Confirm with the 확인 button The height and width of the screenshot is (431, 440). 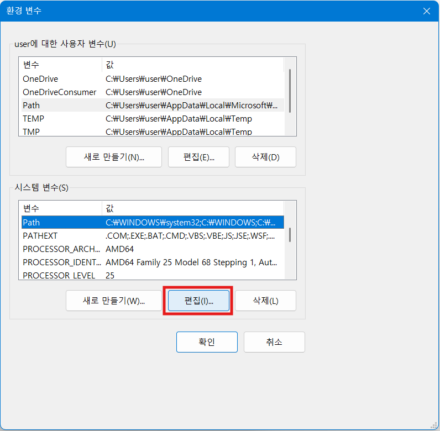pyautogui.click(x=207, y=342)
